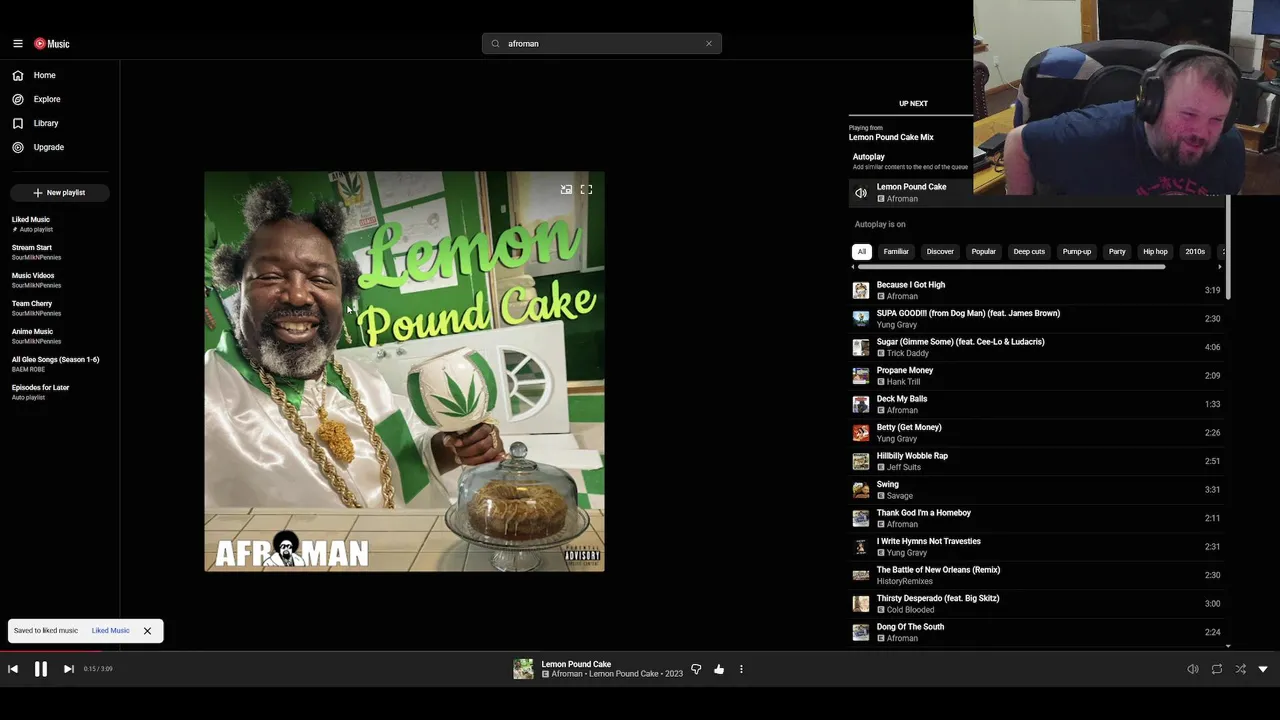Screen dimensions: 1280x720
Task: Play I Write Hymns Not Travesties
Action: coord(1036,547)
